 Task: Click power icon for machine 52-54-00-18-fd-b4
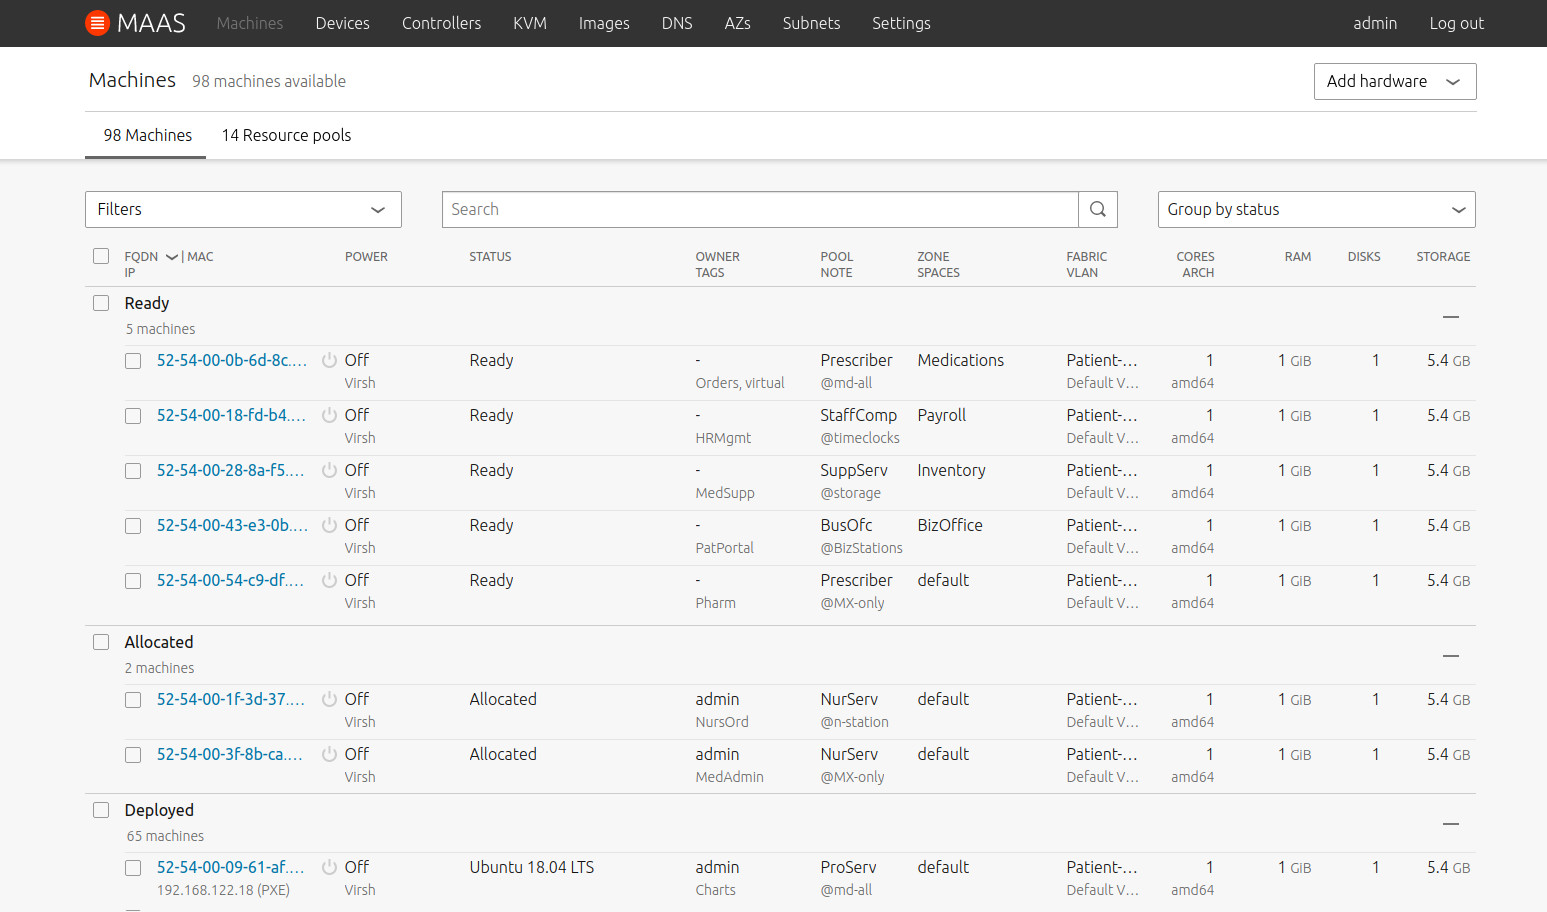click(329, 415)
